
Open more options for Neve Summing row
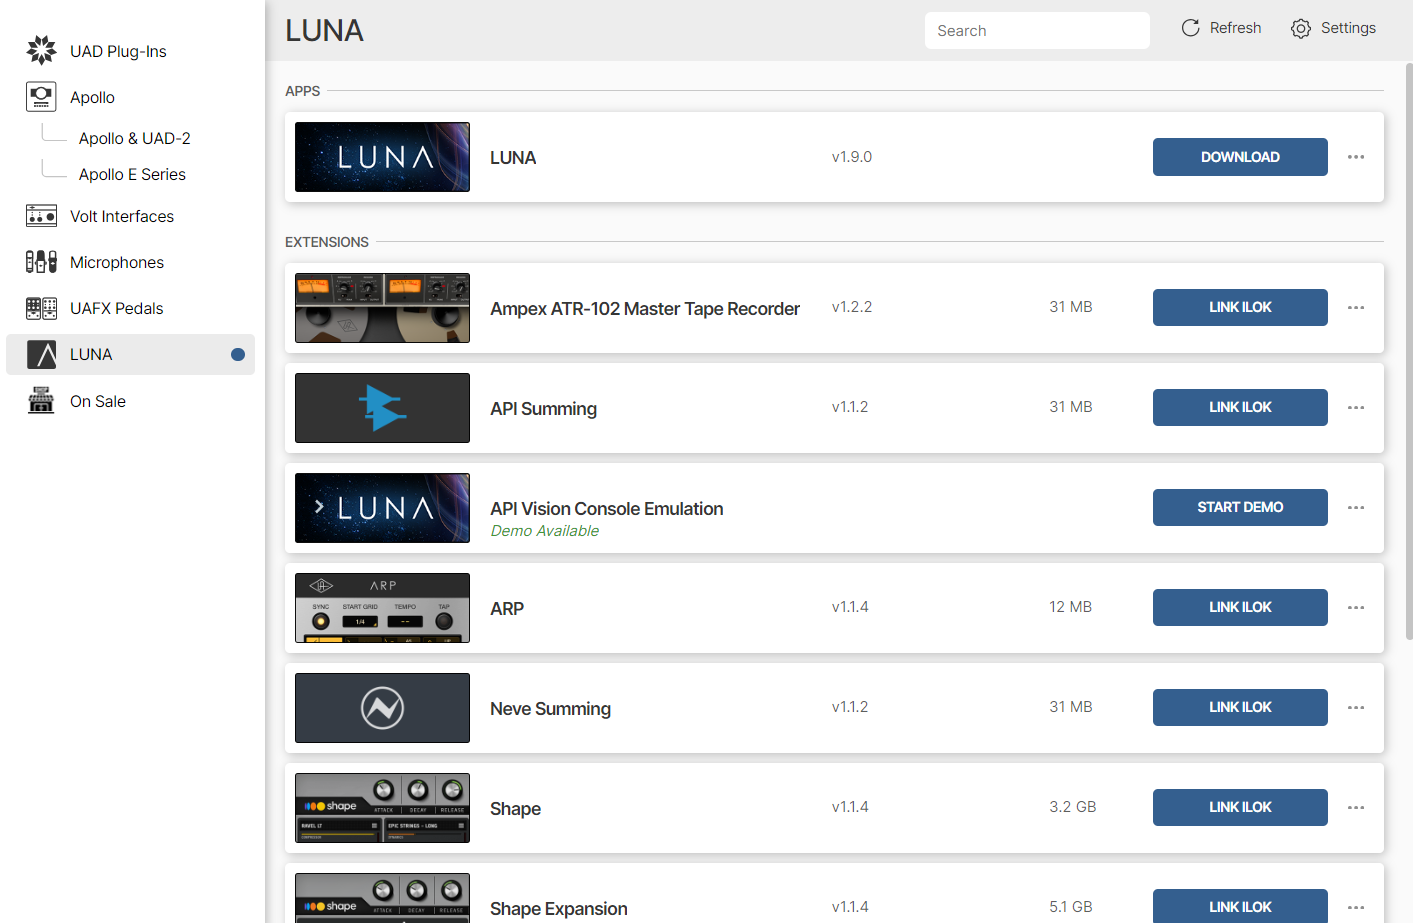(1356, 707)
